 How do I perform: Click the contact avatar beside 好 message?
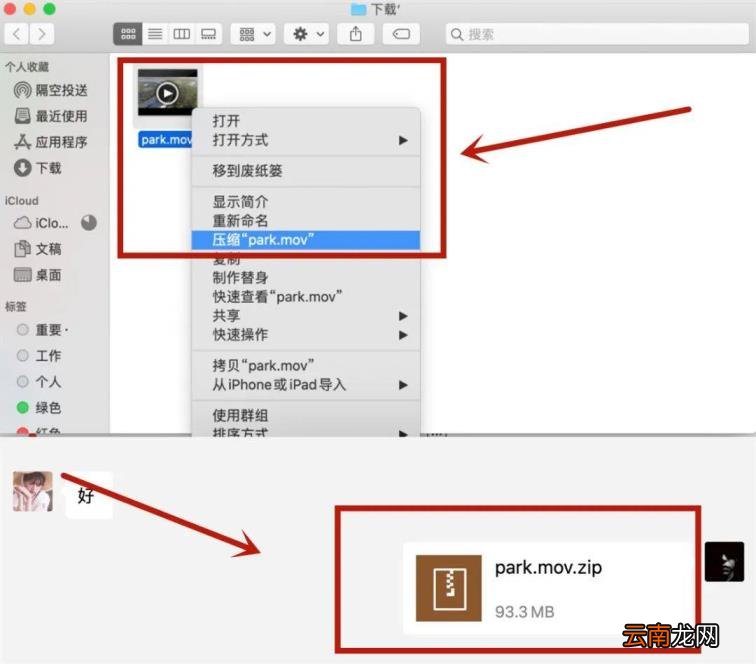click(x=33, y=491)
